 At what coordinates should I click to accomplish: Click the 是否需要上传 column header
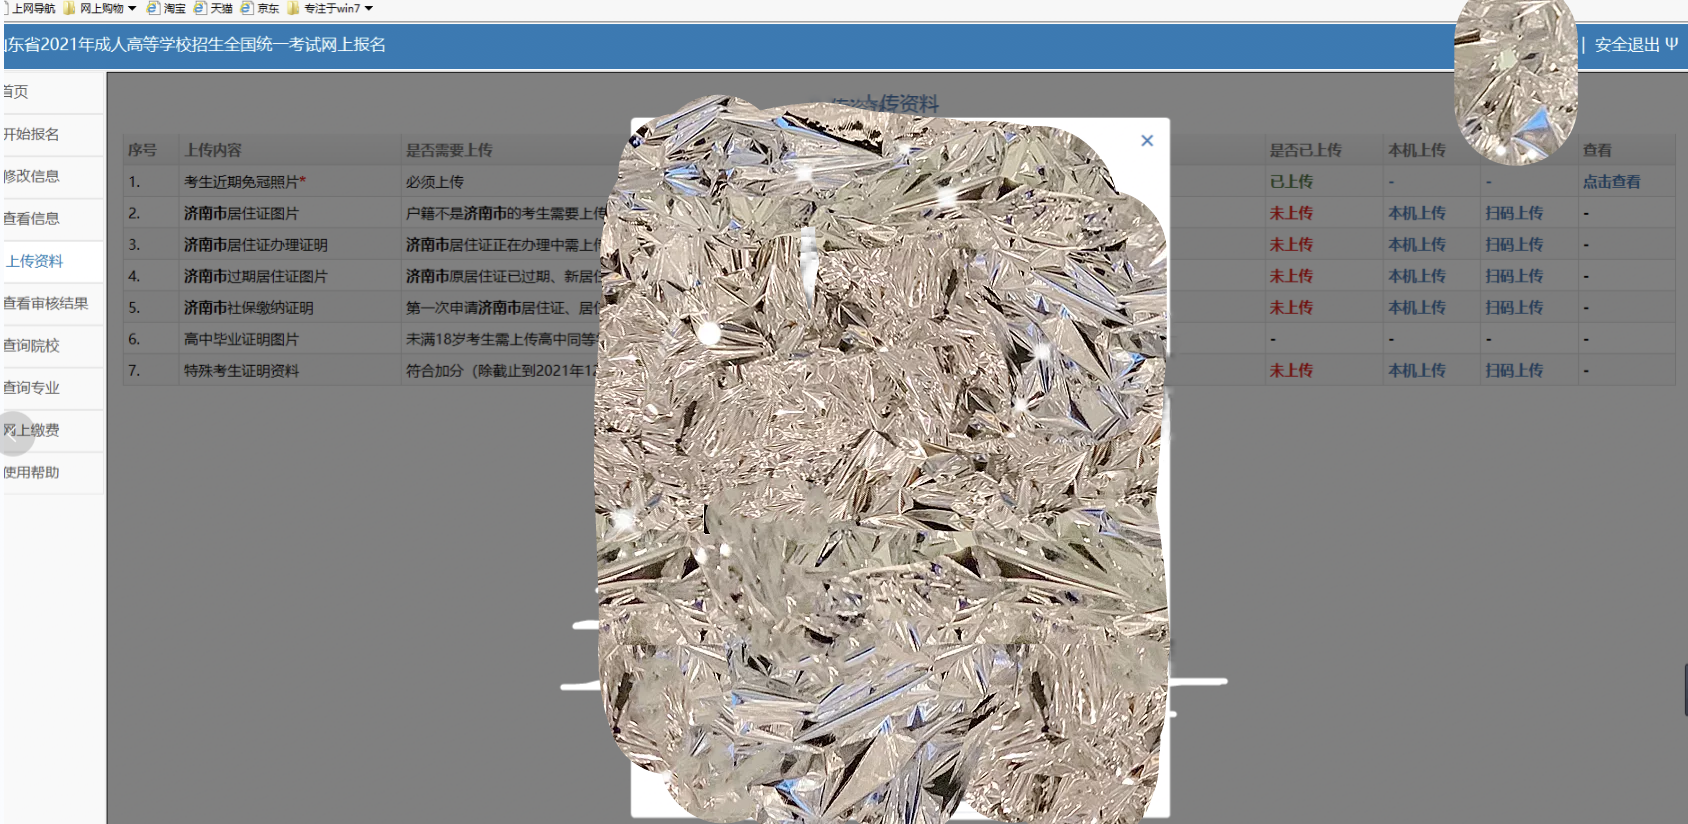[449, 150]
